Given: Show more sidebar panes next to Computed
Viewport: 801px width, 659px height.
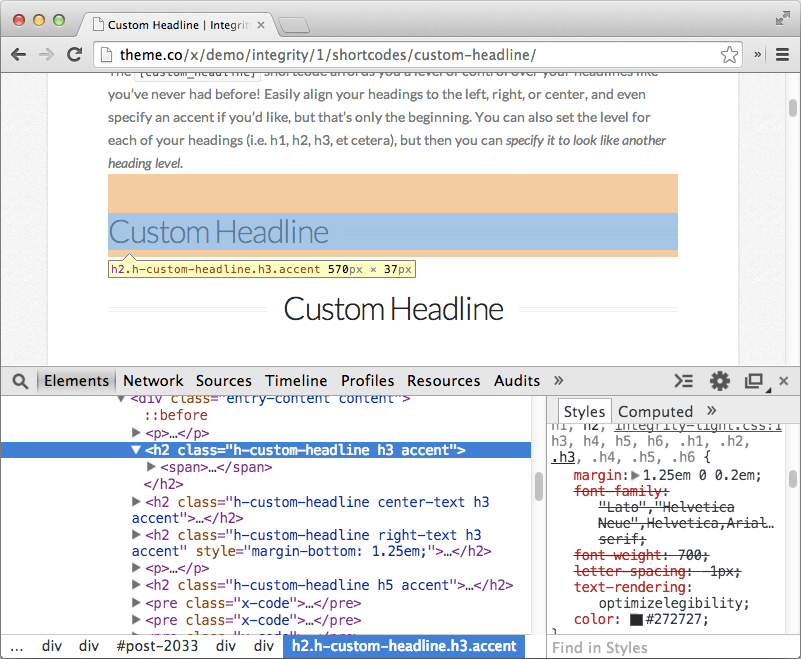Looking at the screenshot, I should click(712, 410).
